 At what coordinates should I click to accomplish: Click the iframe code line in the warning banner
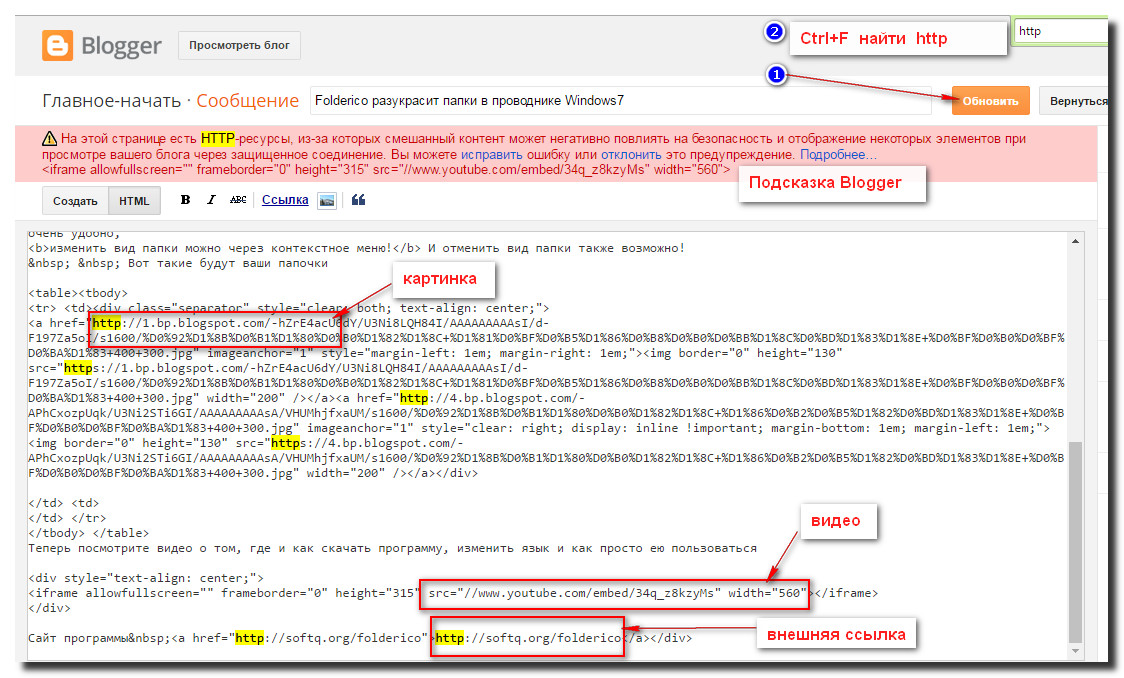(386, 170)
